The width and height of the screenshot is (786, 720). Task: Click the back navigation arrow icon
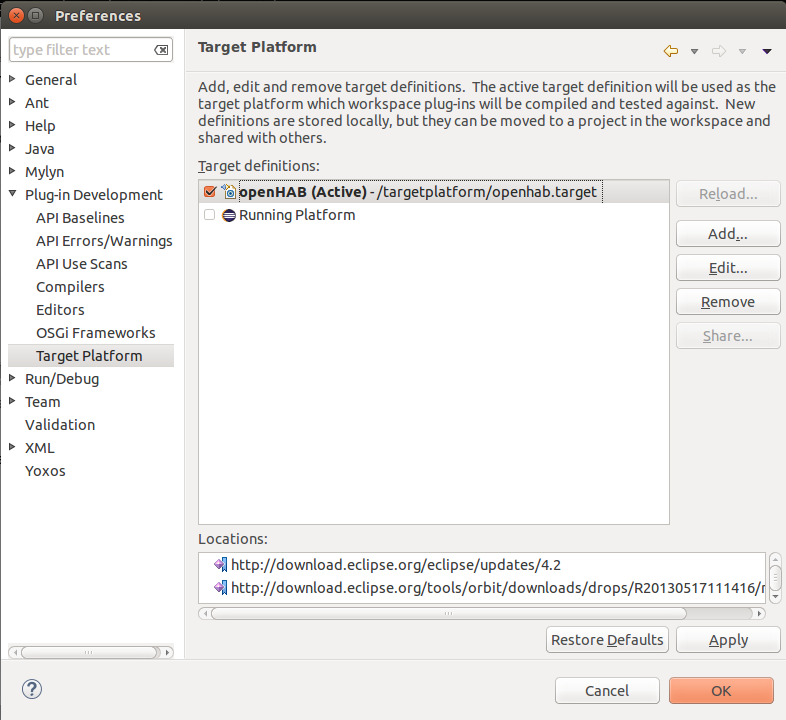point(670,51)
